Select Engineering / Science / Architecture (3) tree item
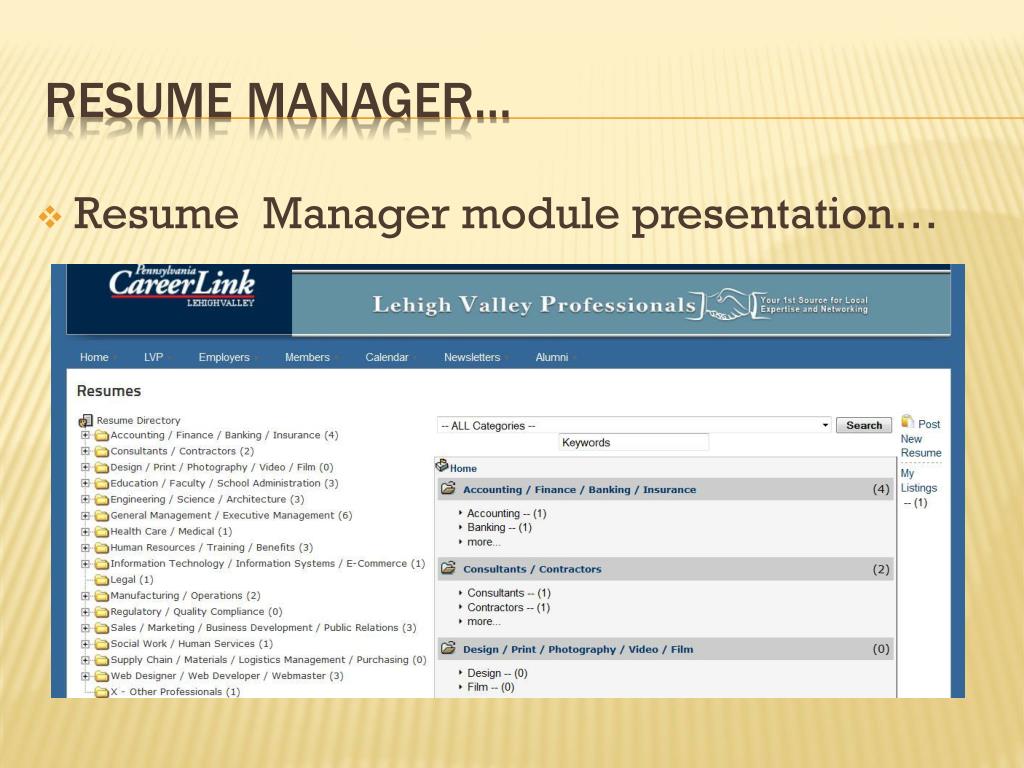The height and width of the screenshot is (768, 1024). (207, 499)
